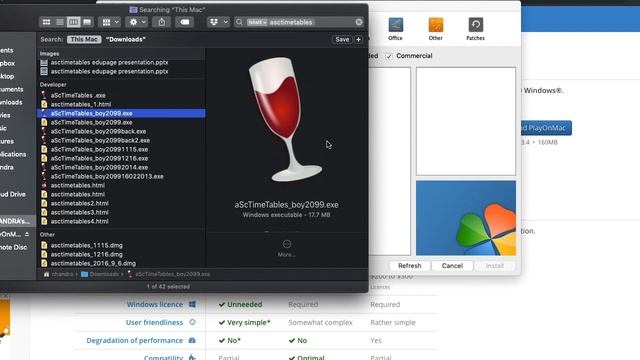Click the Windows logo image in PlayOnMac
Image resolution: width=640 pixels, height=360 pixels.
[x=466, y=218]
